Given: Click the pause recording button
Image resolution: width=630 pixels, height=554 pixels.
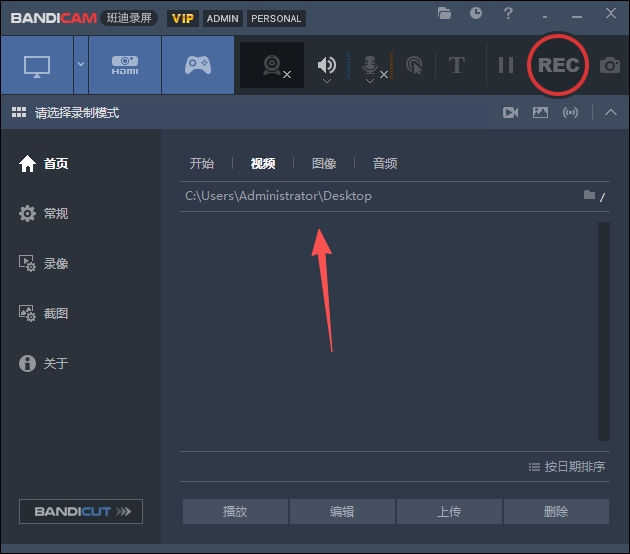Looking at the screenshot, I should 505,65.
